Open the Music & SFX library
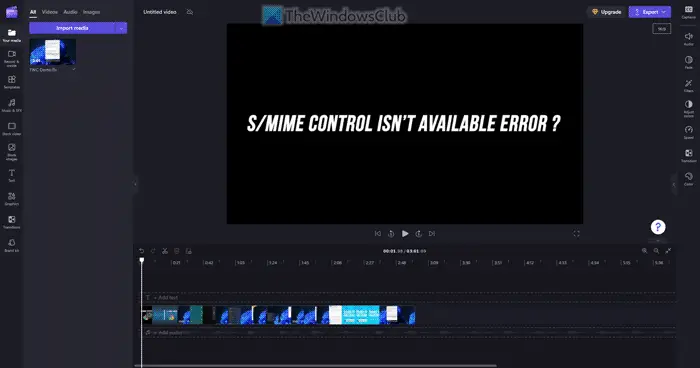 [12, 105]
